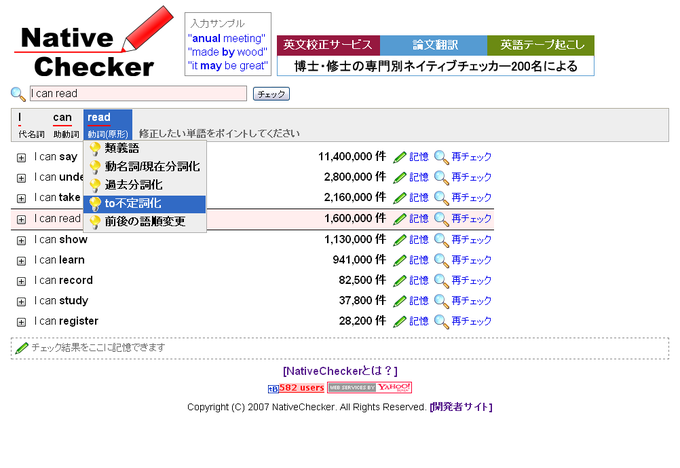
Task: Expand the 'I can register' result row
Action: tap(21, 322)
